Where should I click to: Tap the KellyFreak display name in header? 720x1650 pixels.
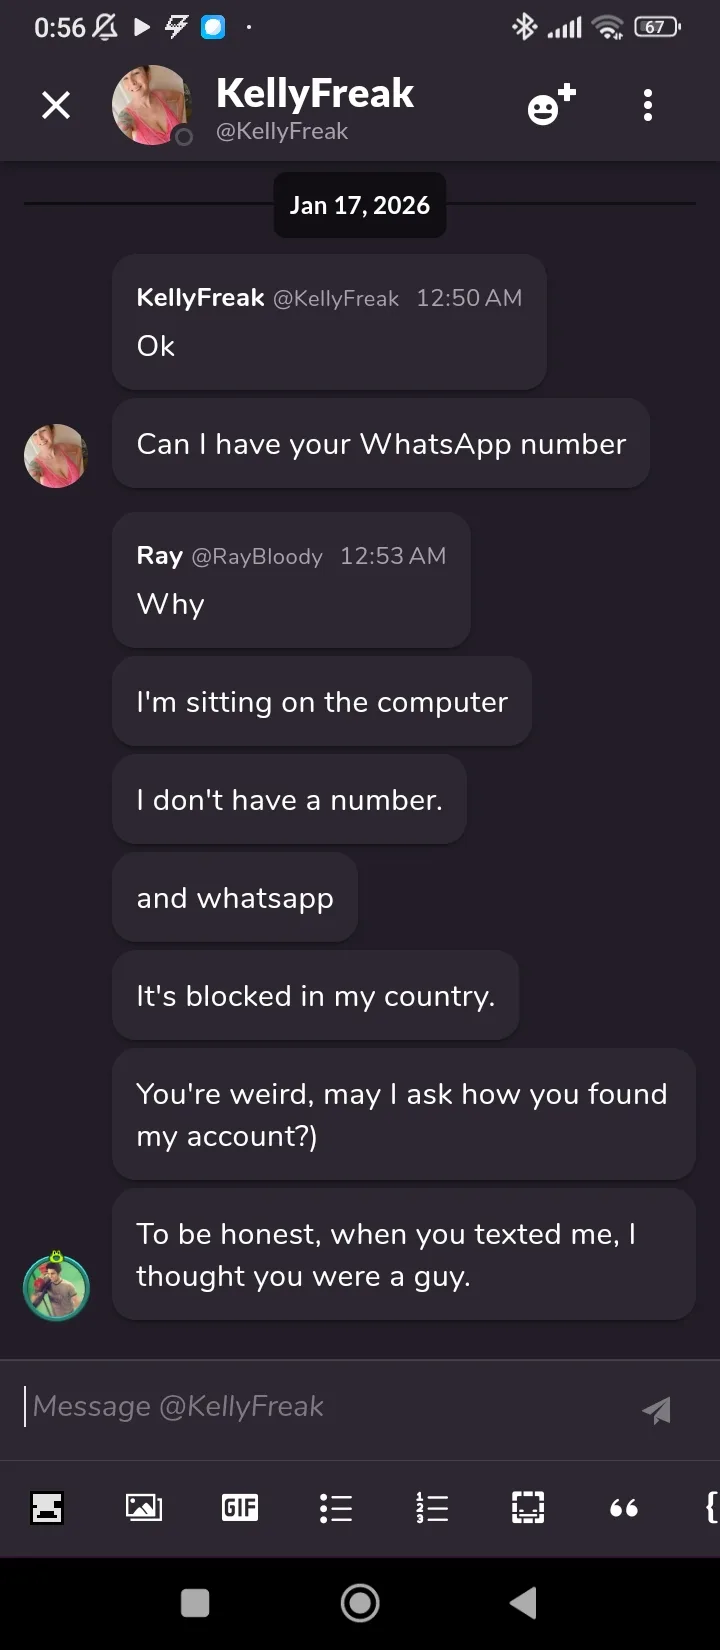(315, 93)
